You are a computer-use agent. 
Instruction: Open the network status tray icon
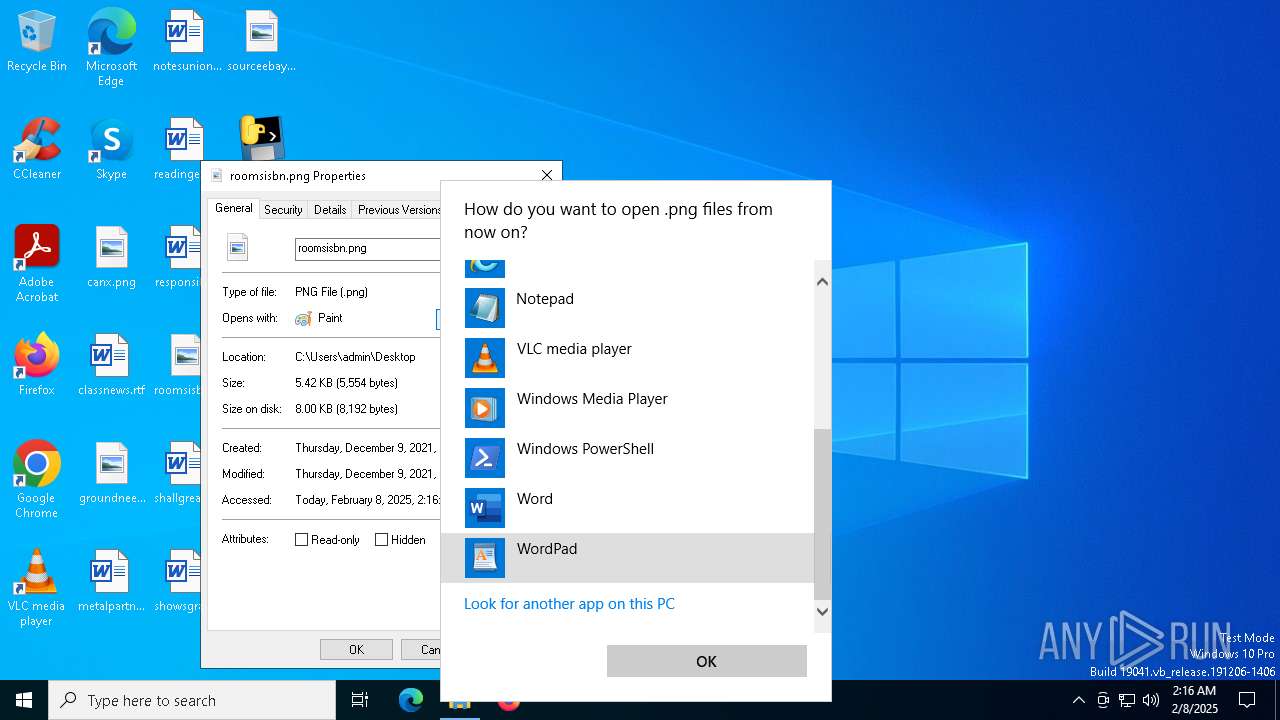click(x=1127, y=700)
